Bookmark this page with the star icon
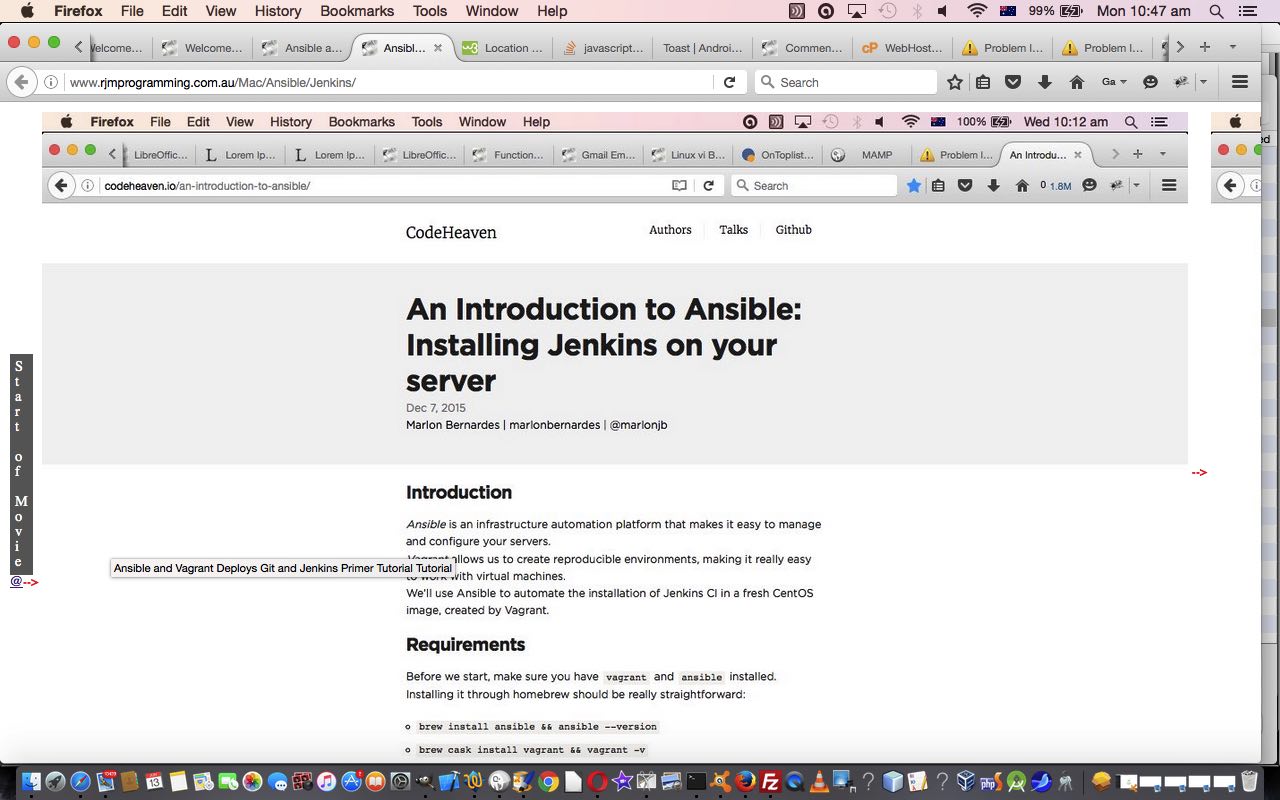 [x=955, y=82]
